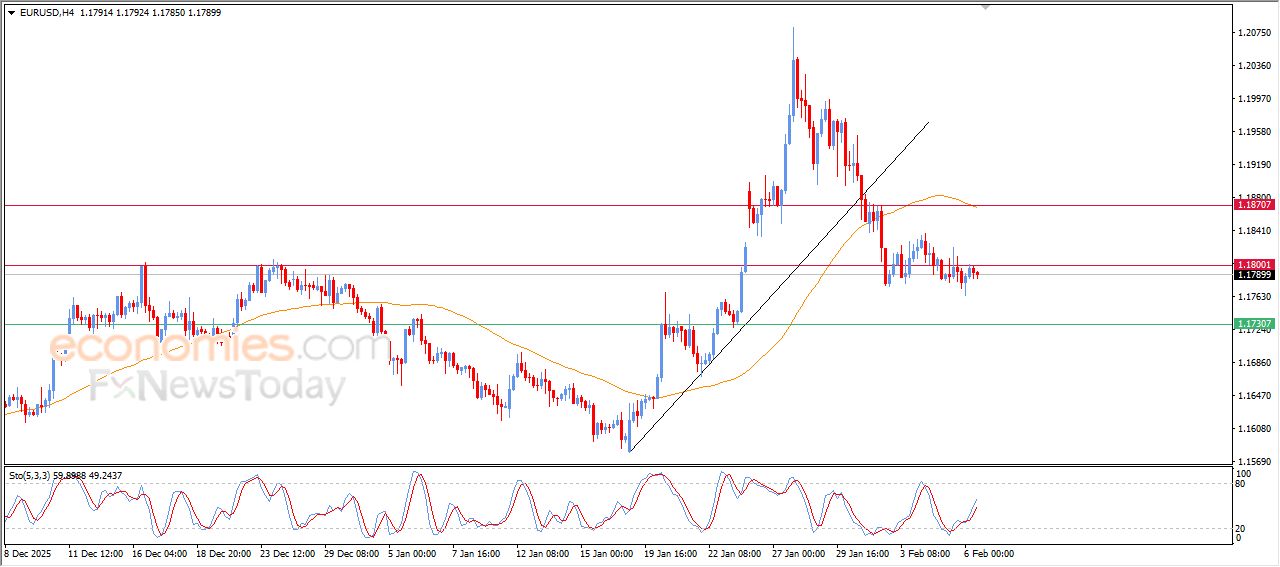Select the red 1.18001 price tag

click(x=1254, y=265)
